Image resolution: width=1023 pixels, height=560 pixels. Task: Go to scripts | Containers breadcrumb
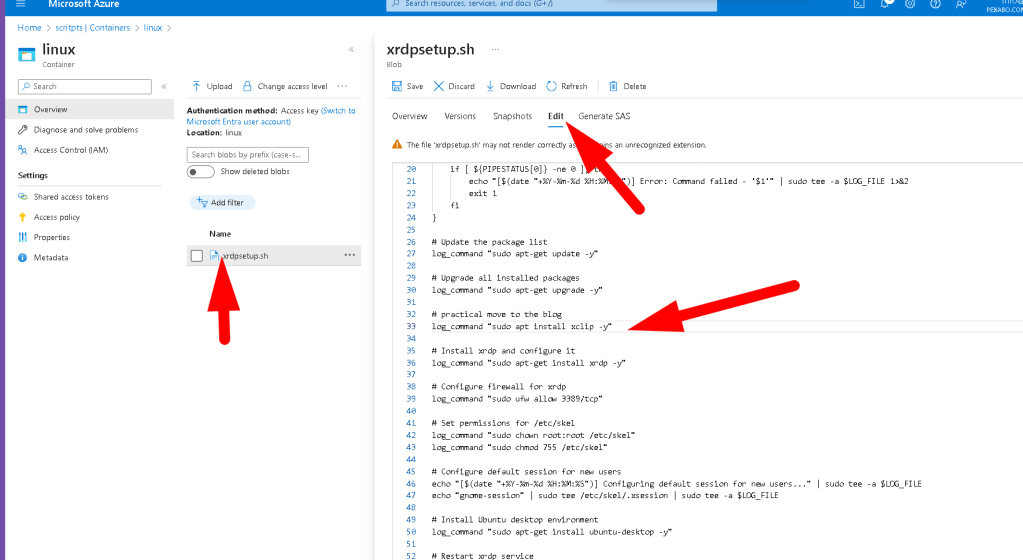click(x=93, y=27)
